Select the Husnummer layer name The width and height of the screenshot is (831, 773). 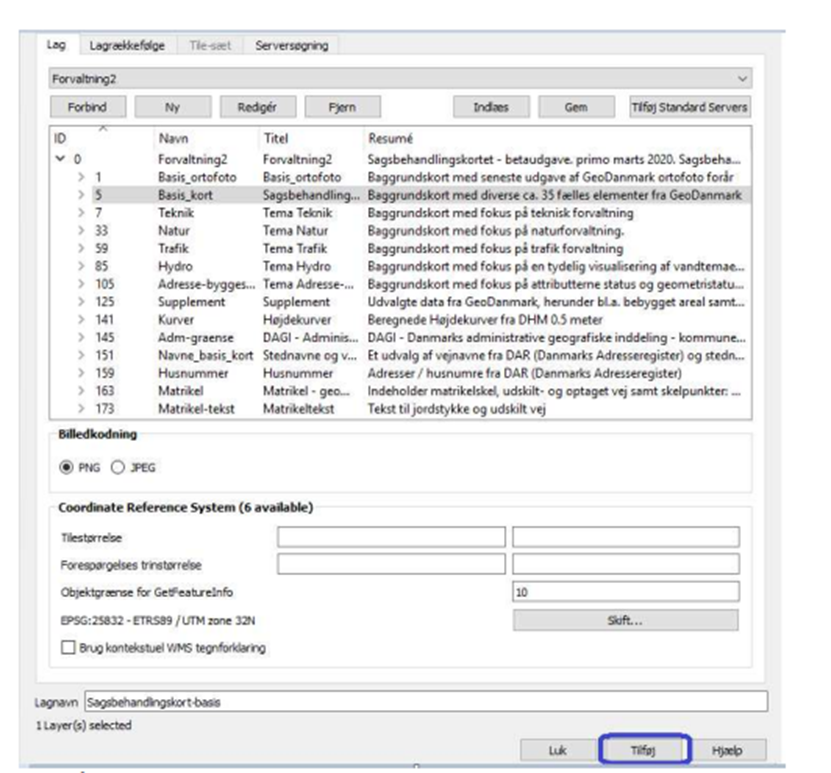click(x=193, y=373)
